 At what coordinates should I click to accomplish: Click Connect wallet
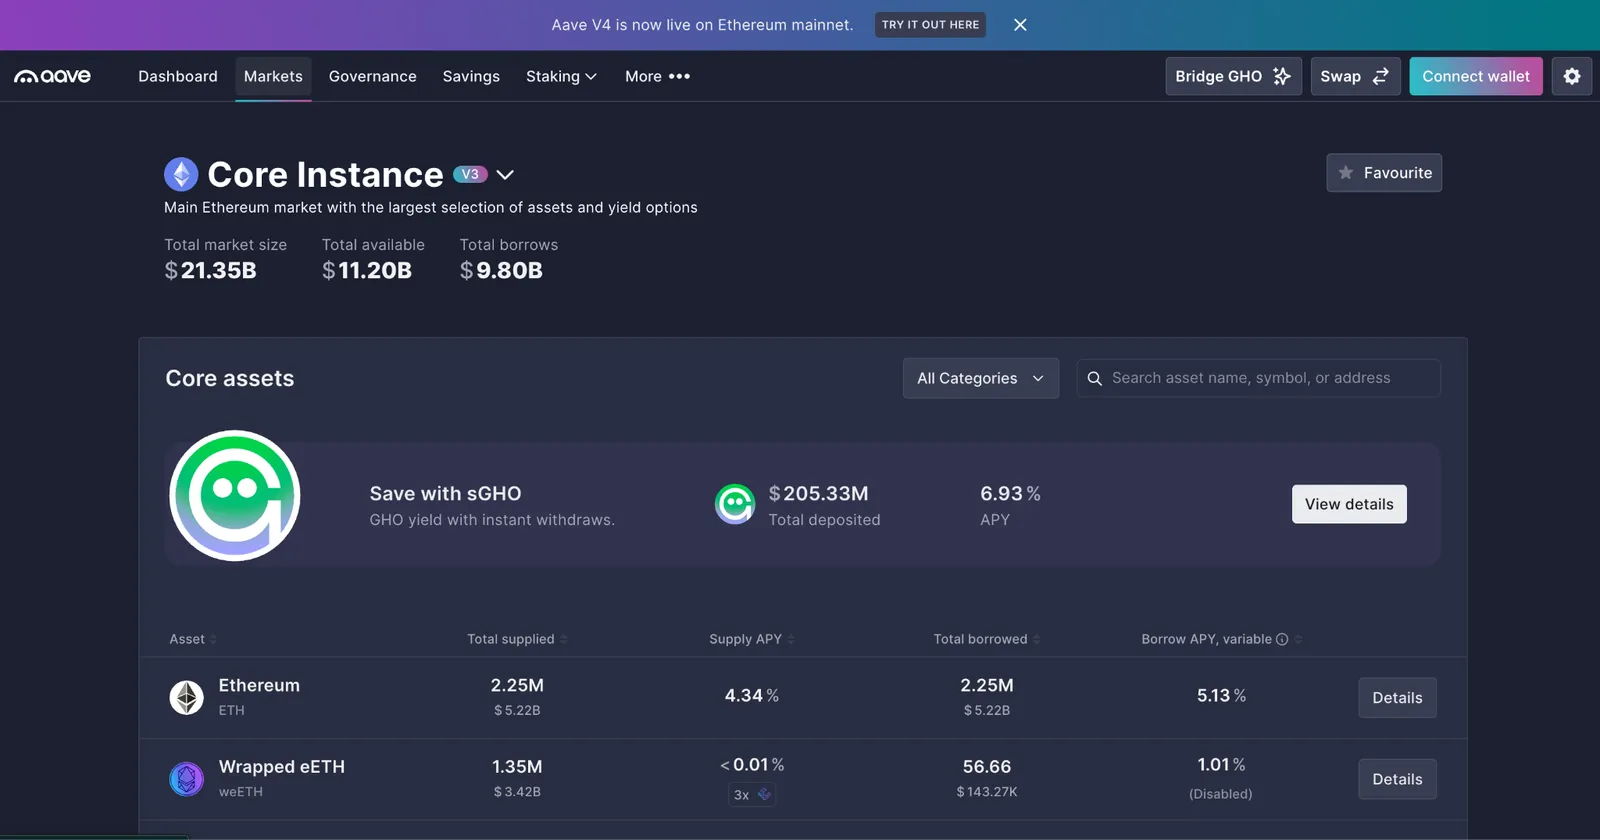(x=1476, y=76)
